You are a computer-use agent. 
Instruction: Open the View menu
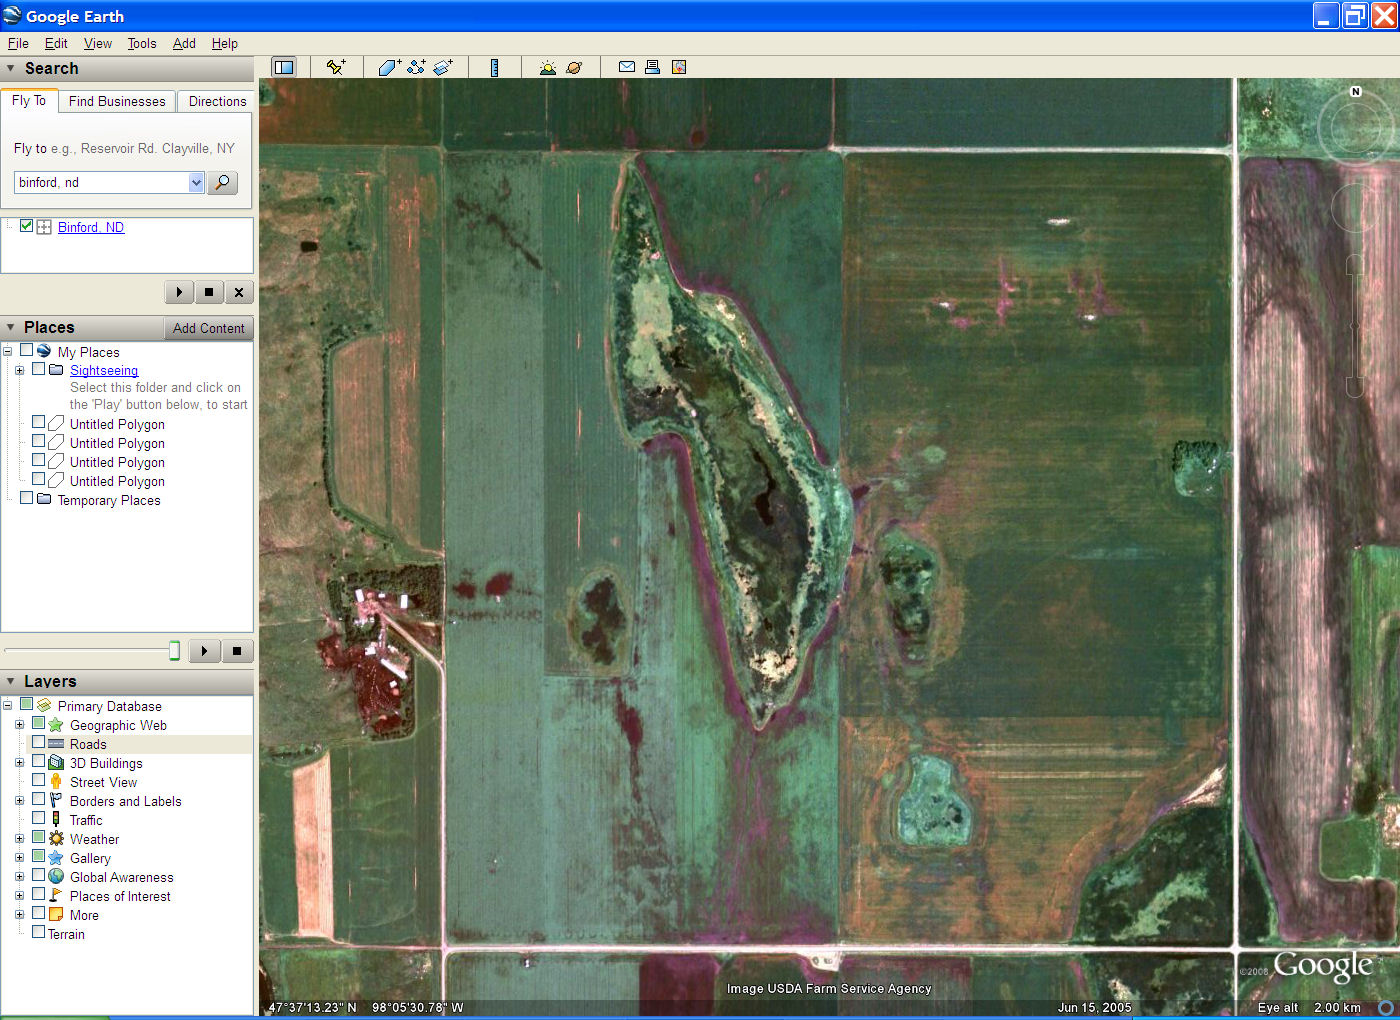[98, 43]
